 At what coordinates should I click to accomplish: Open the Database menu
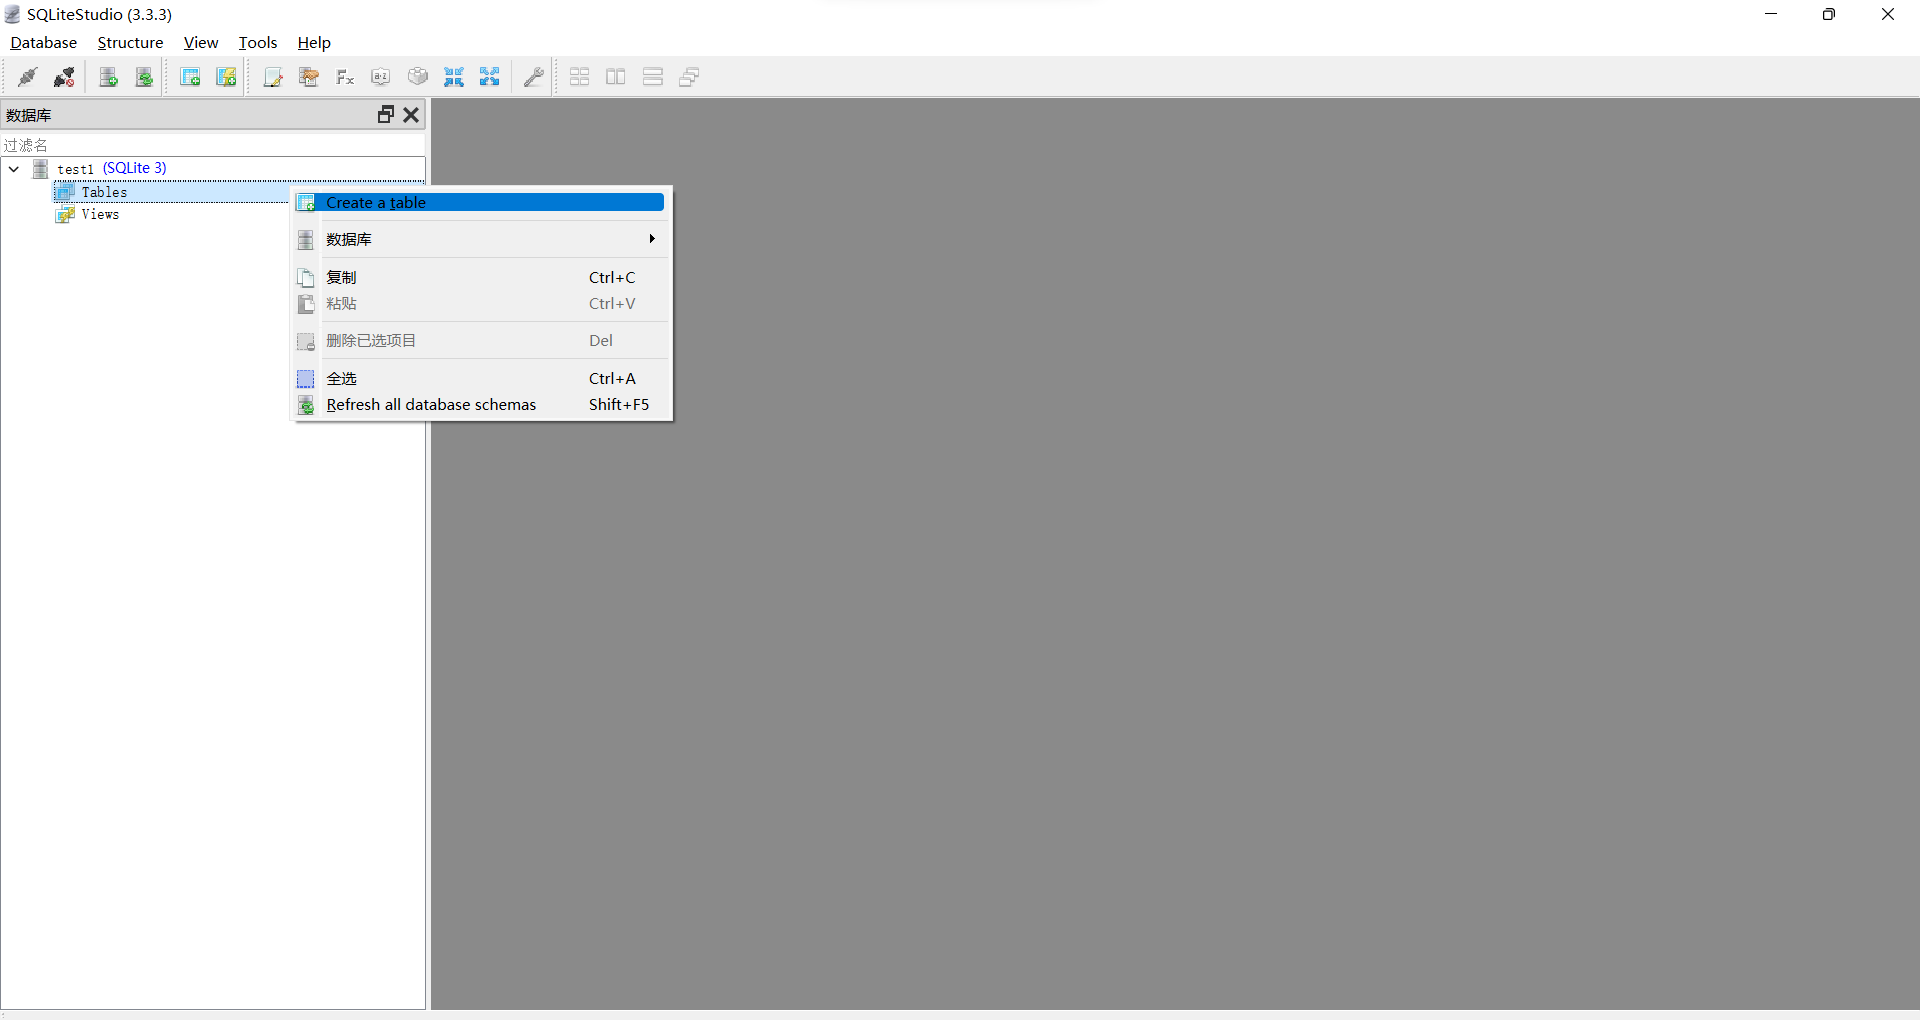(x=44, y=43)
